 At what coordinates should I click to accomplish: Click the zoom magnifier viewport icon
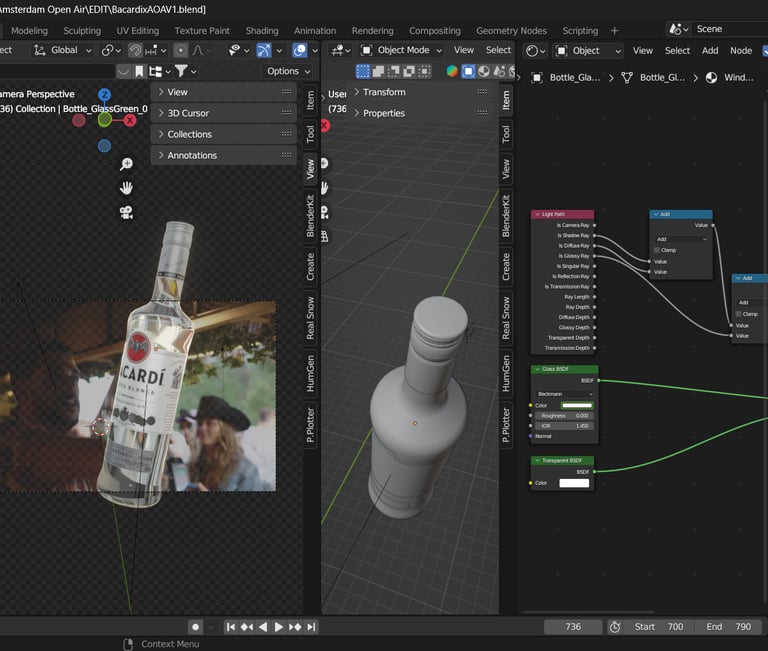click(x=126, y=164)
